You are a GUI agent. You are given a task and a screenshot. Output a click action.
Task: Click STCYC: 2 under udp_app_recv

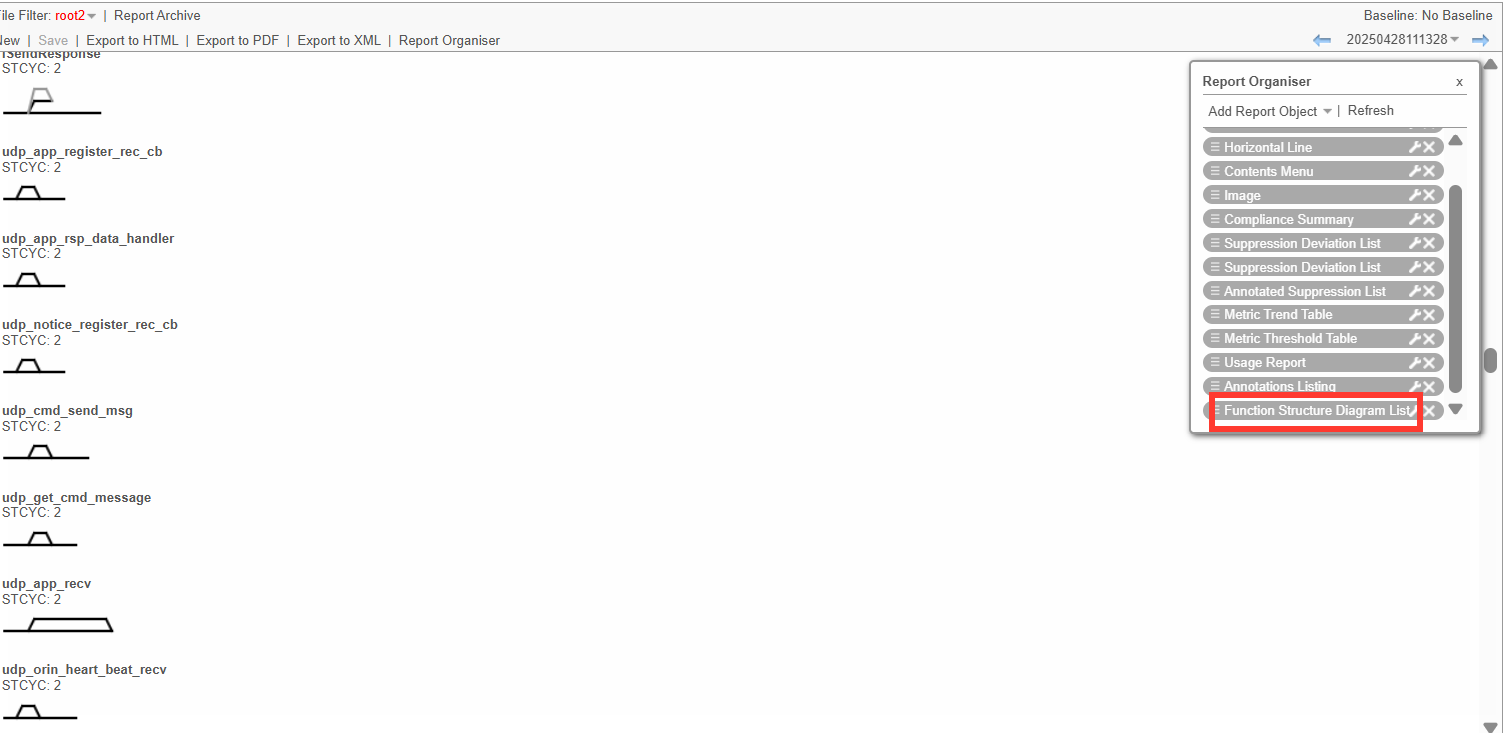click(x=31, y=599)
